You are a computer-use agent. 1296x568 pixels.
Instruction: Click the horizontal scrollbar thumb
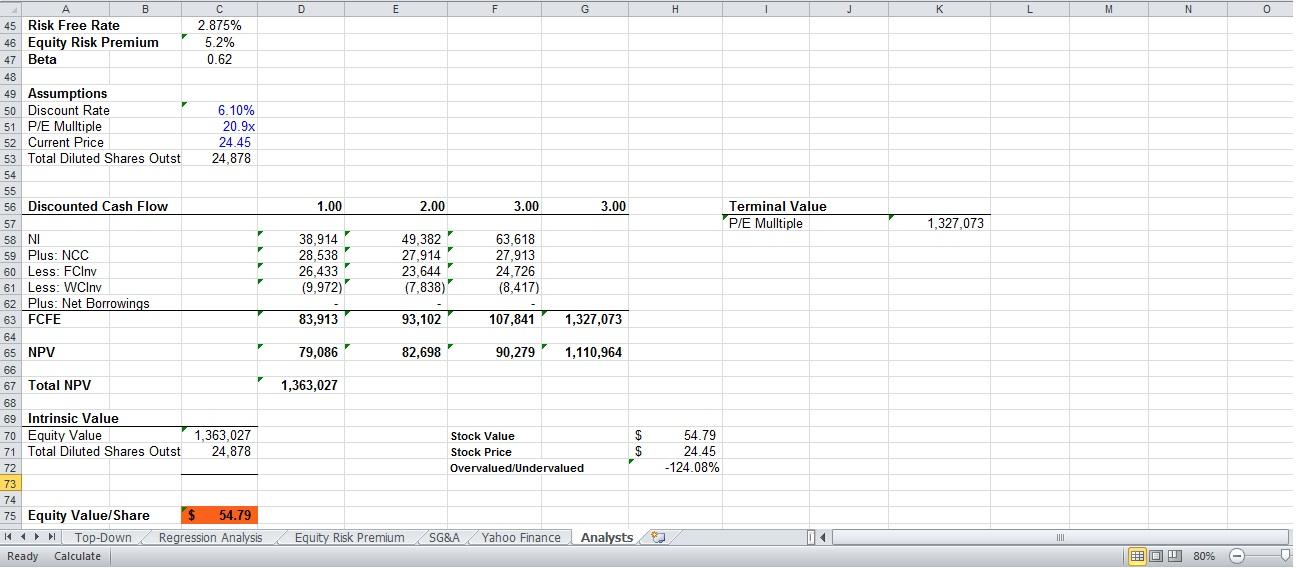coord(1059,538)
